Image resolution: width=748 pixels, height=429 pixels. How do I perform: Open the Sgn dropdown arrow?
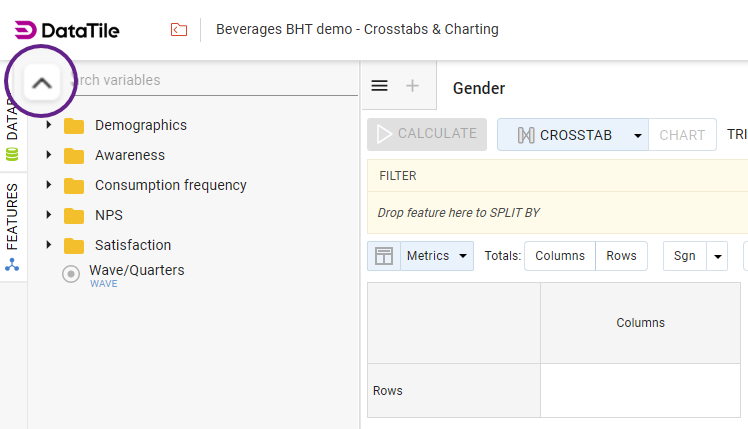717,256
